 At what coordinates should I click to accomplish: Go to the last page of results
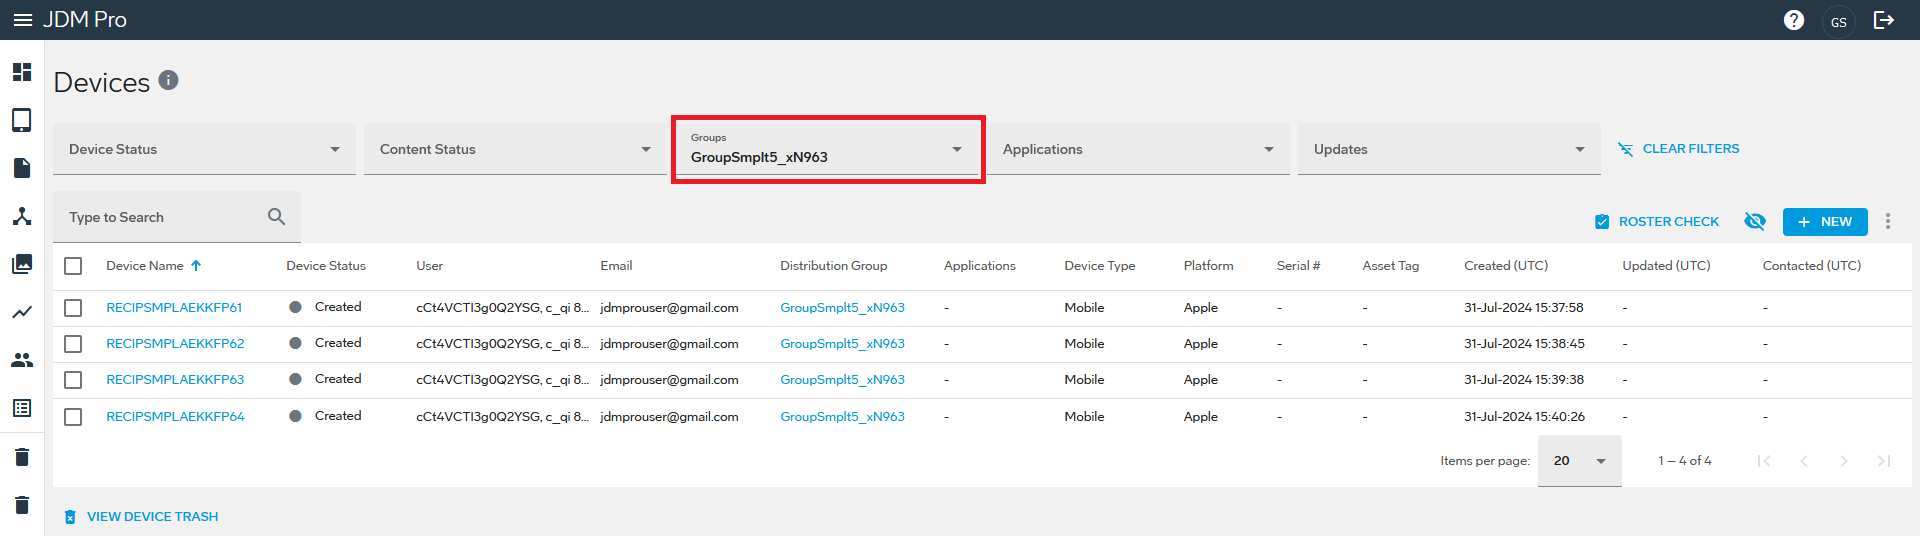click(1884, 461)
